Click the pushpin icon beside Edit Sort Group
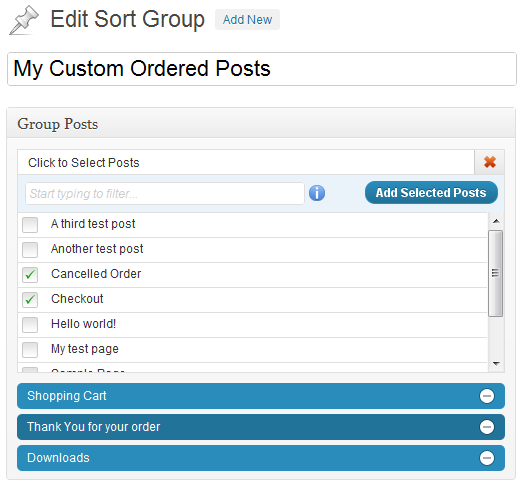Image resolution: width=523 pixels, height=486 pixels. 24,20
